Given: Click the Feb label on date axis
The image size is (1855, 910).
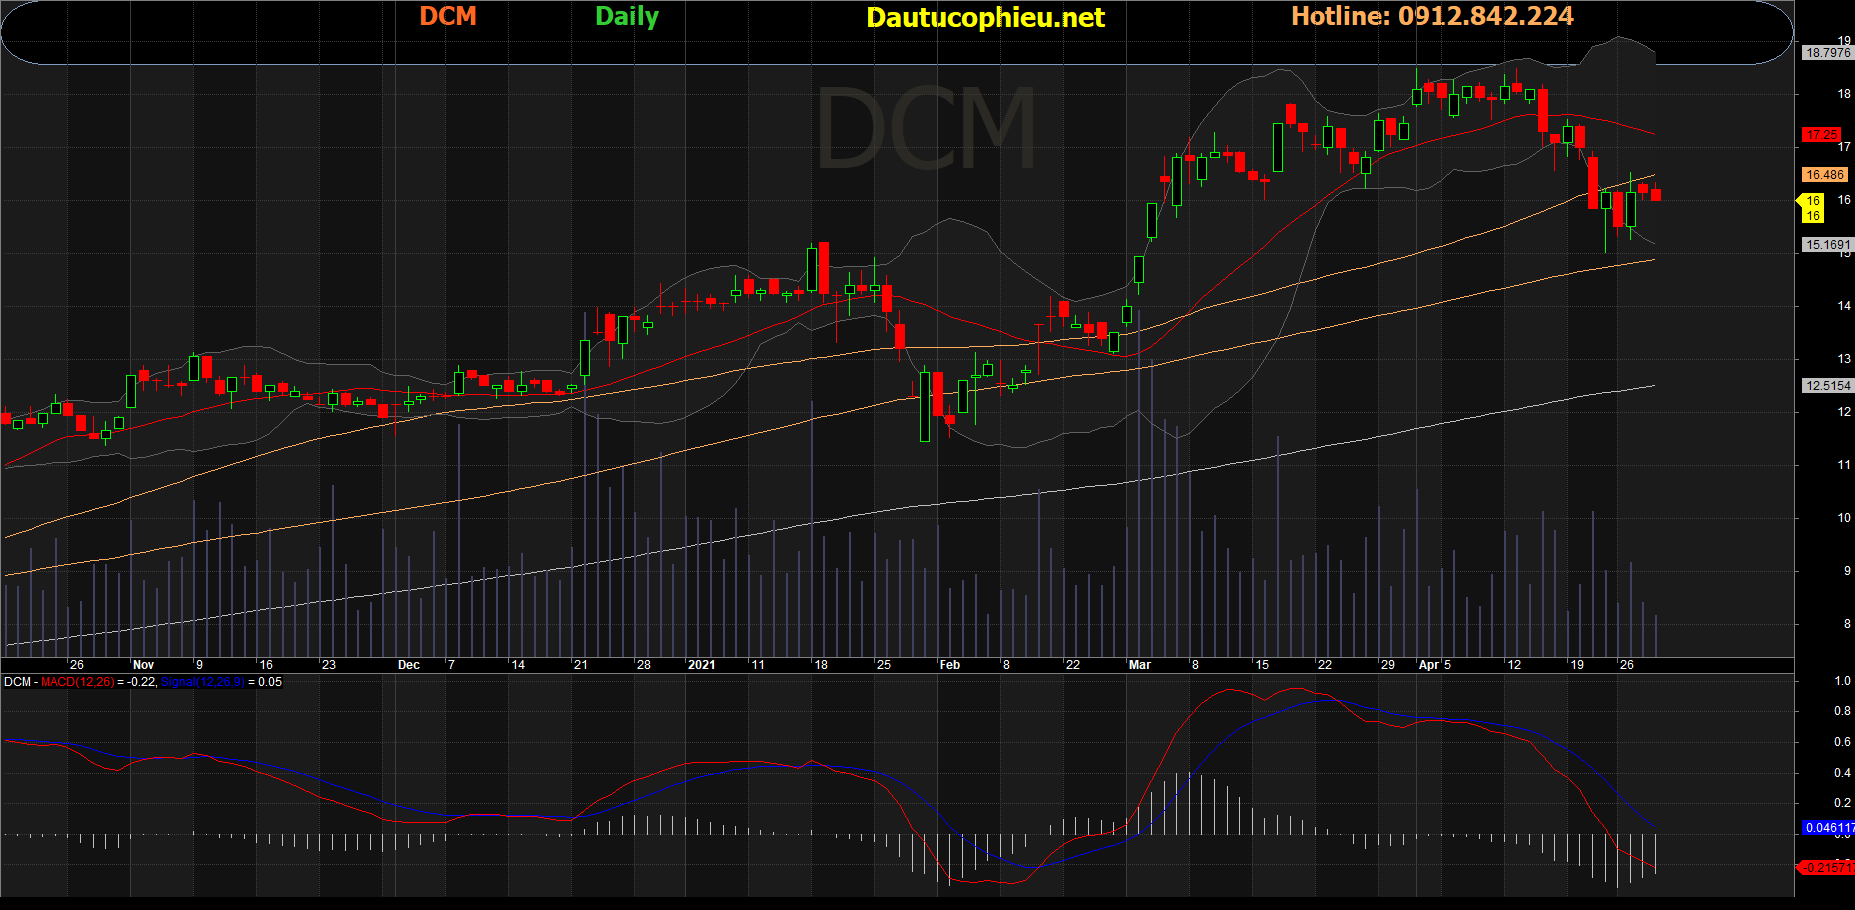Looking at the screenshot, I should point(949,665).
